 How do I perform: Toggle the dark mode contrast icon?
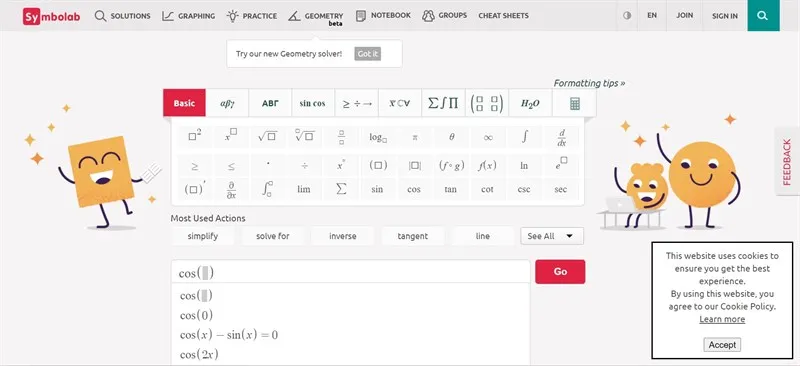[627, 15]
